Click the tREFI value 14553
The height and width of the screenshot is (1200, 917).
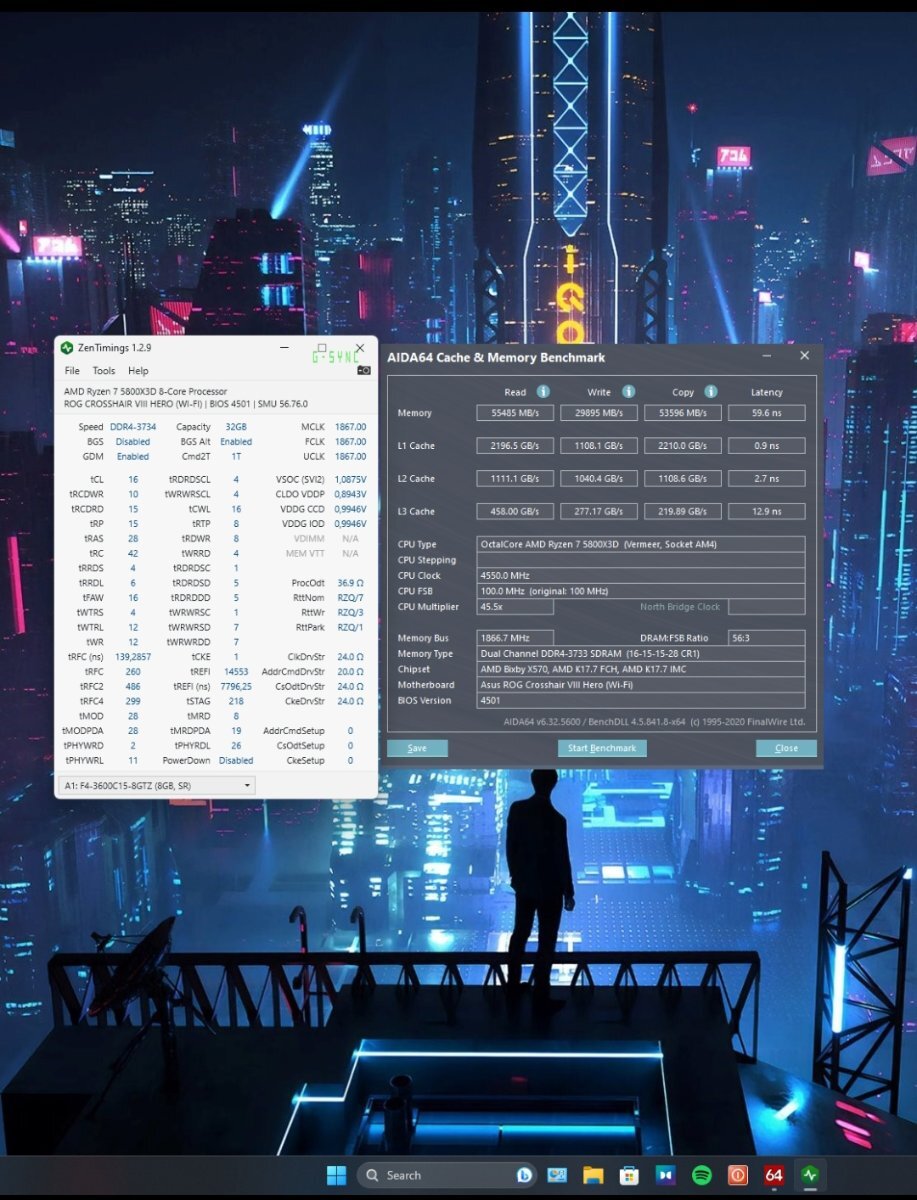(x=236, y=672)
